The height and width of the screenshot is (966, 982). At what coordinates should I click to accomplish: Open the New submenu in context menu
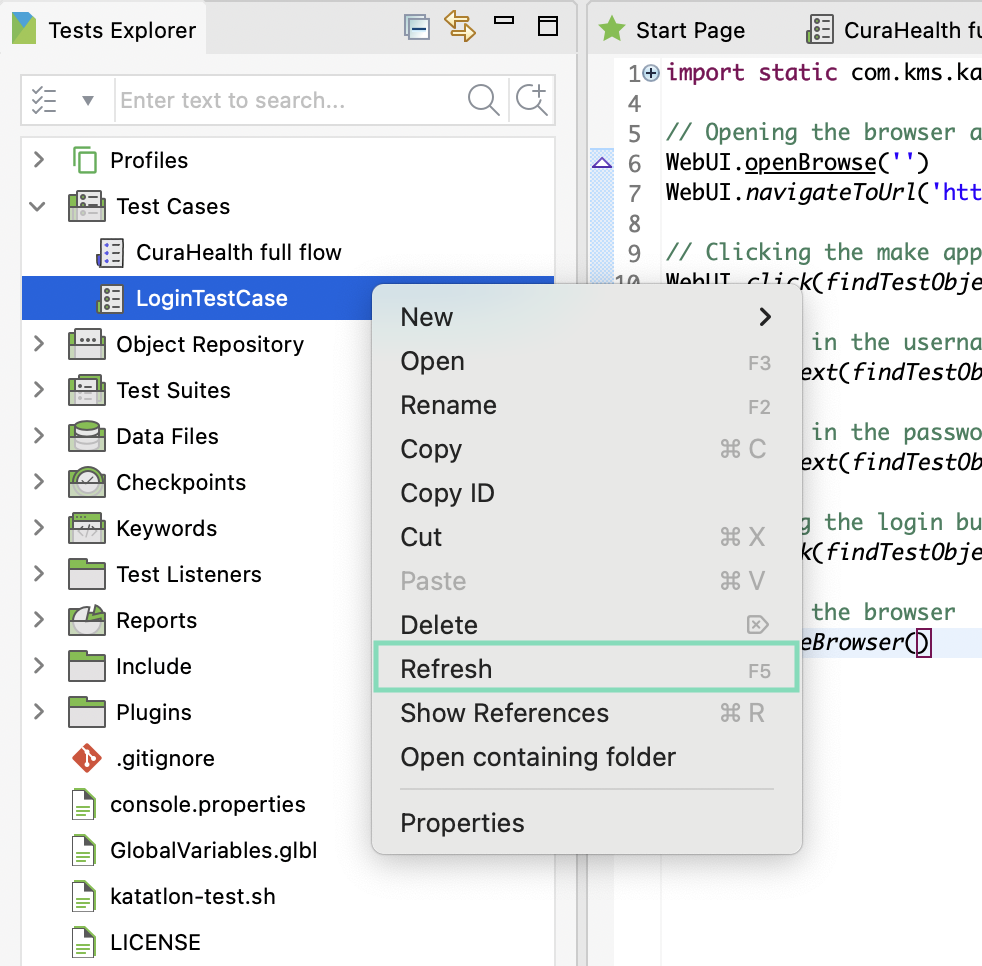pos(587,317)
